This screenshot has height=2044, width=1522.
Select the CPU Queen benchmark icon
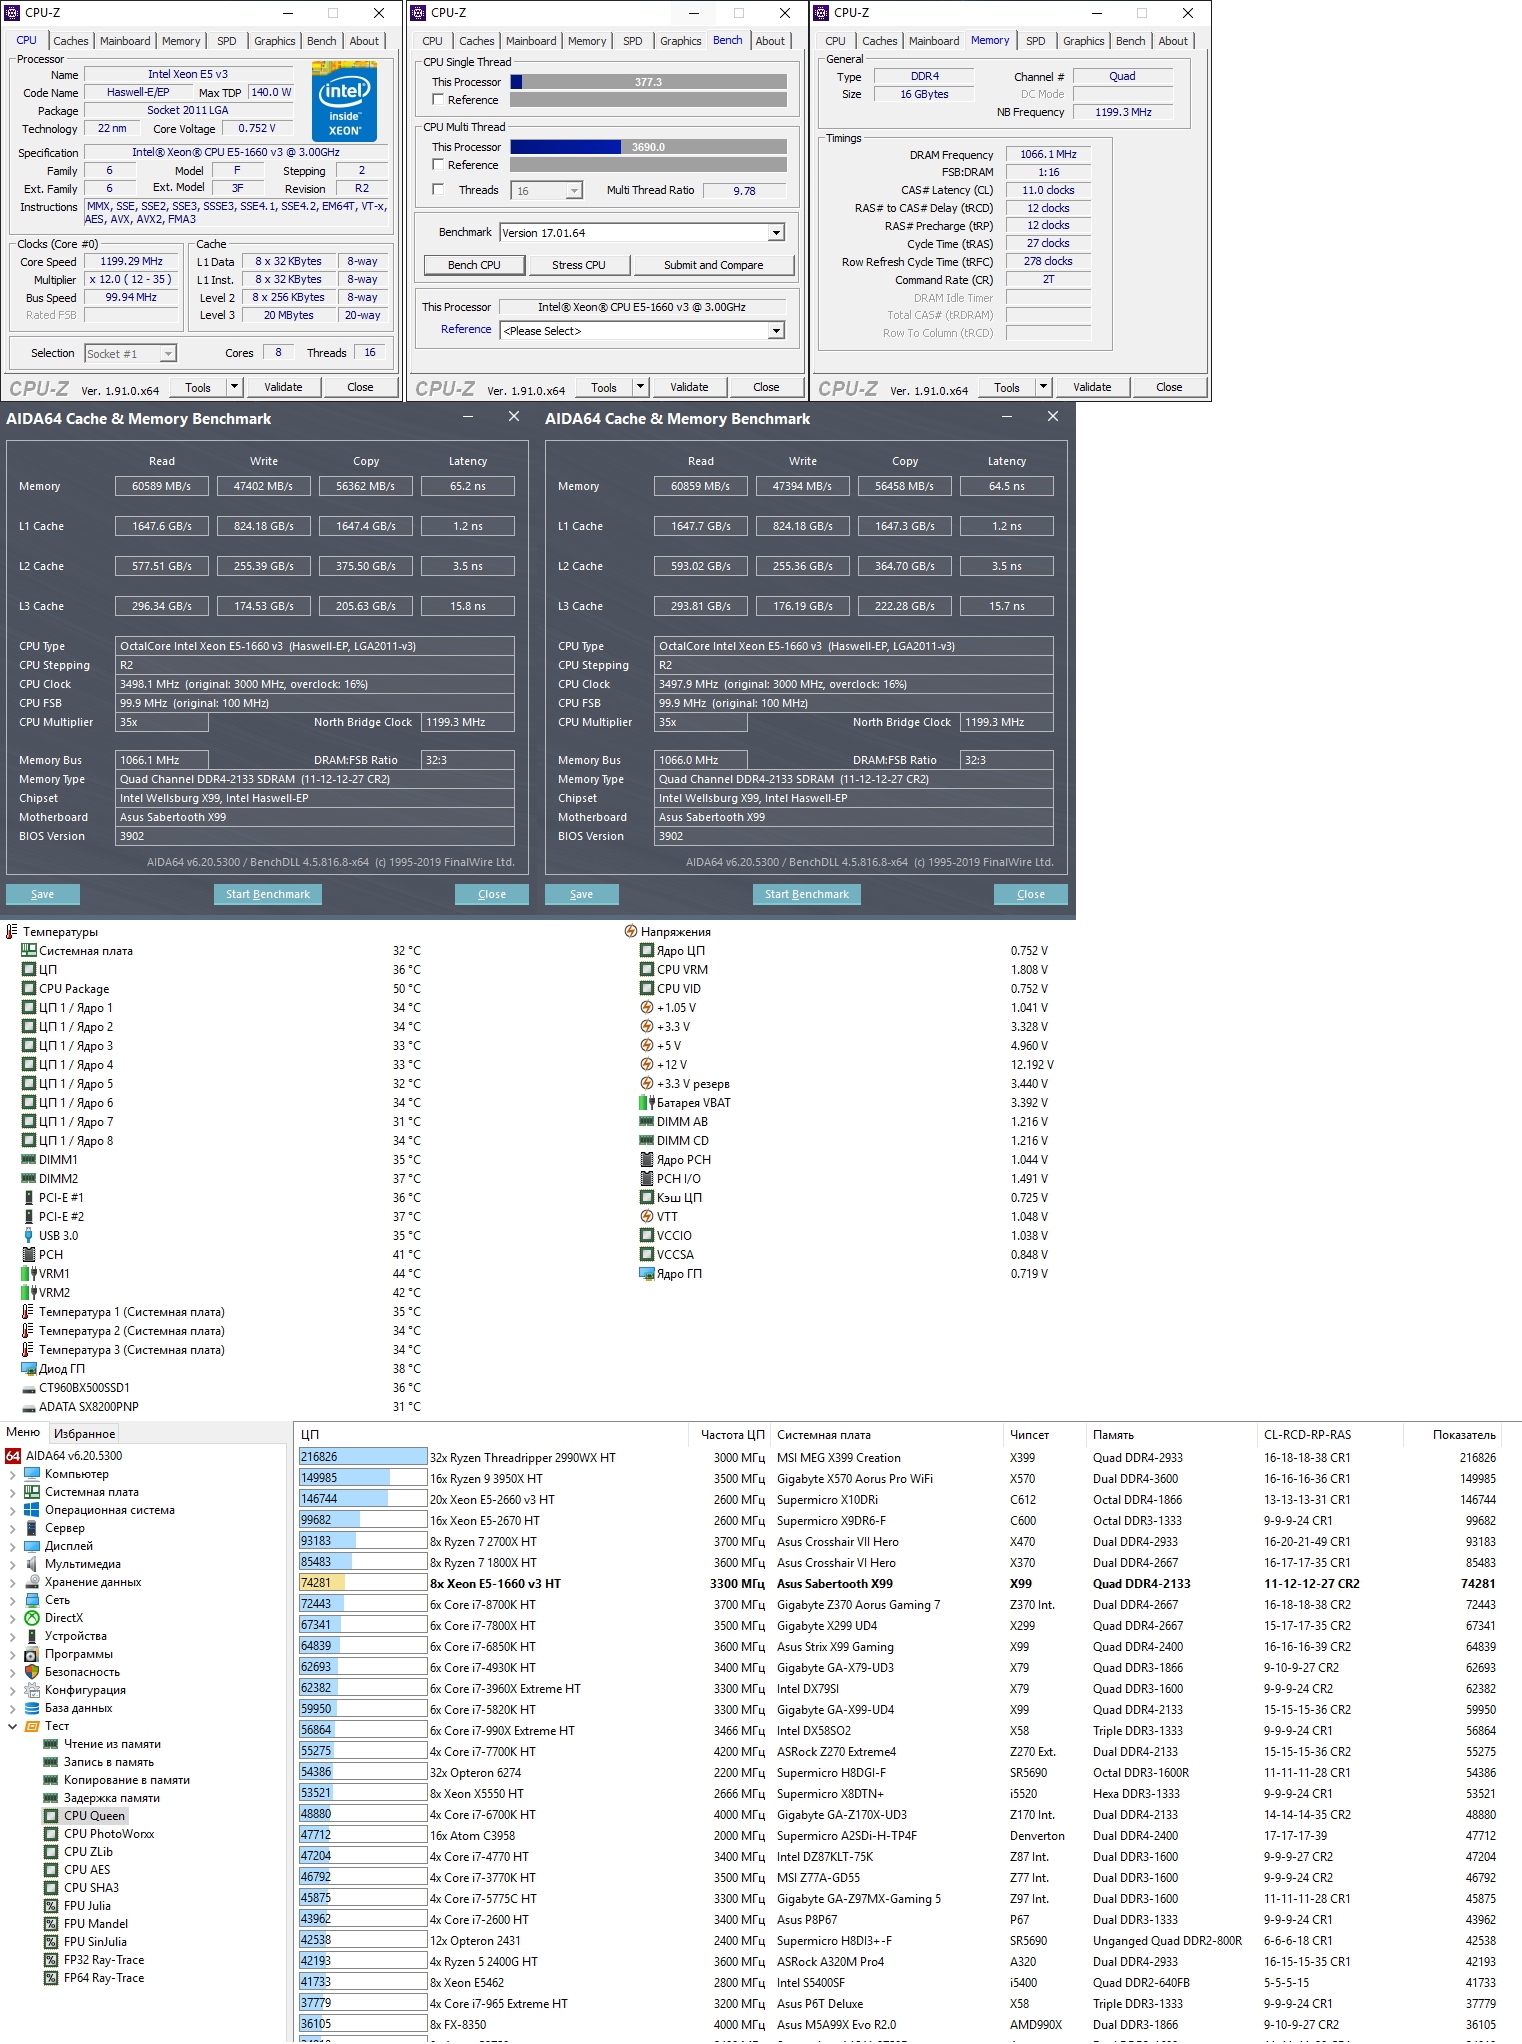coord(51,1816)
